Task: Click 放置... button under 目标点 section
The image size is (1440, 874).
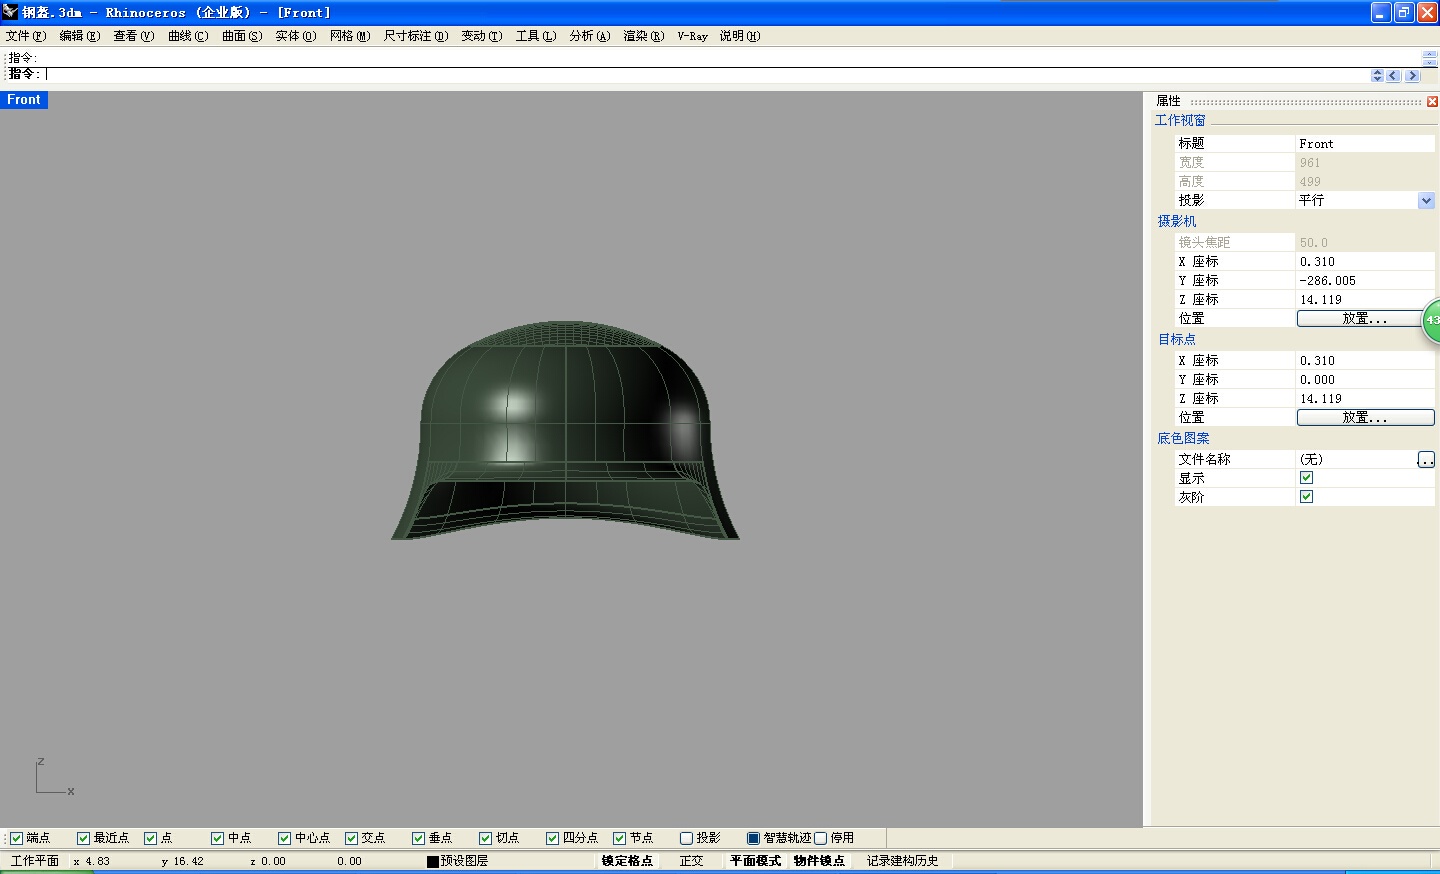Action: [x=1365, y=418]
